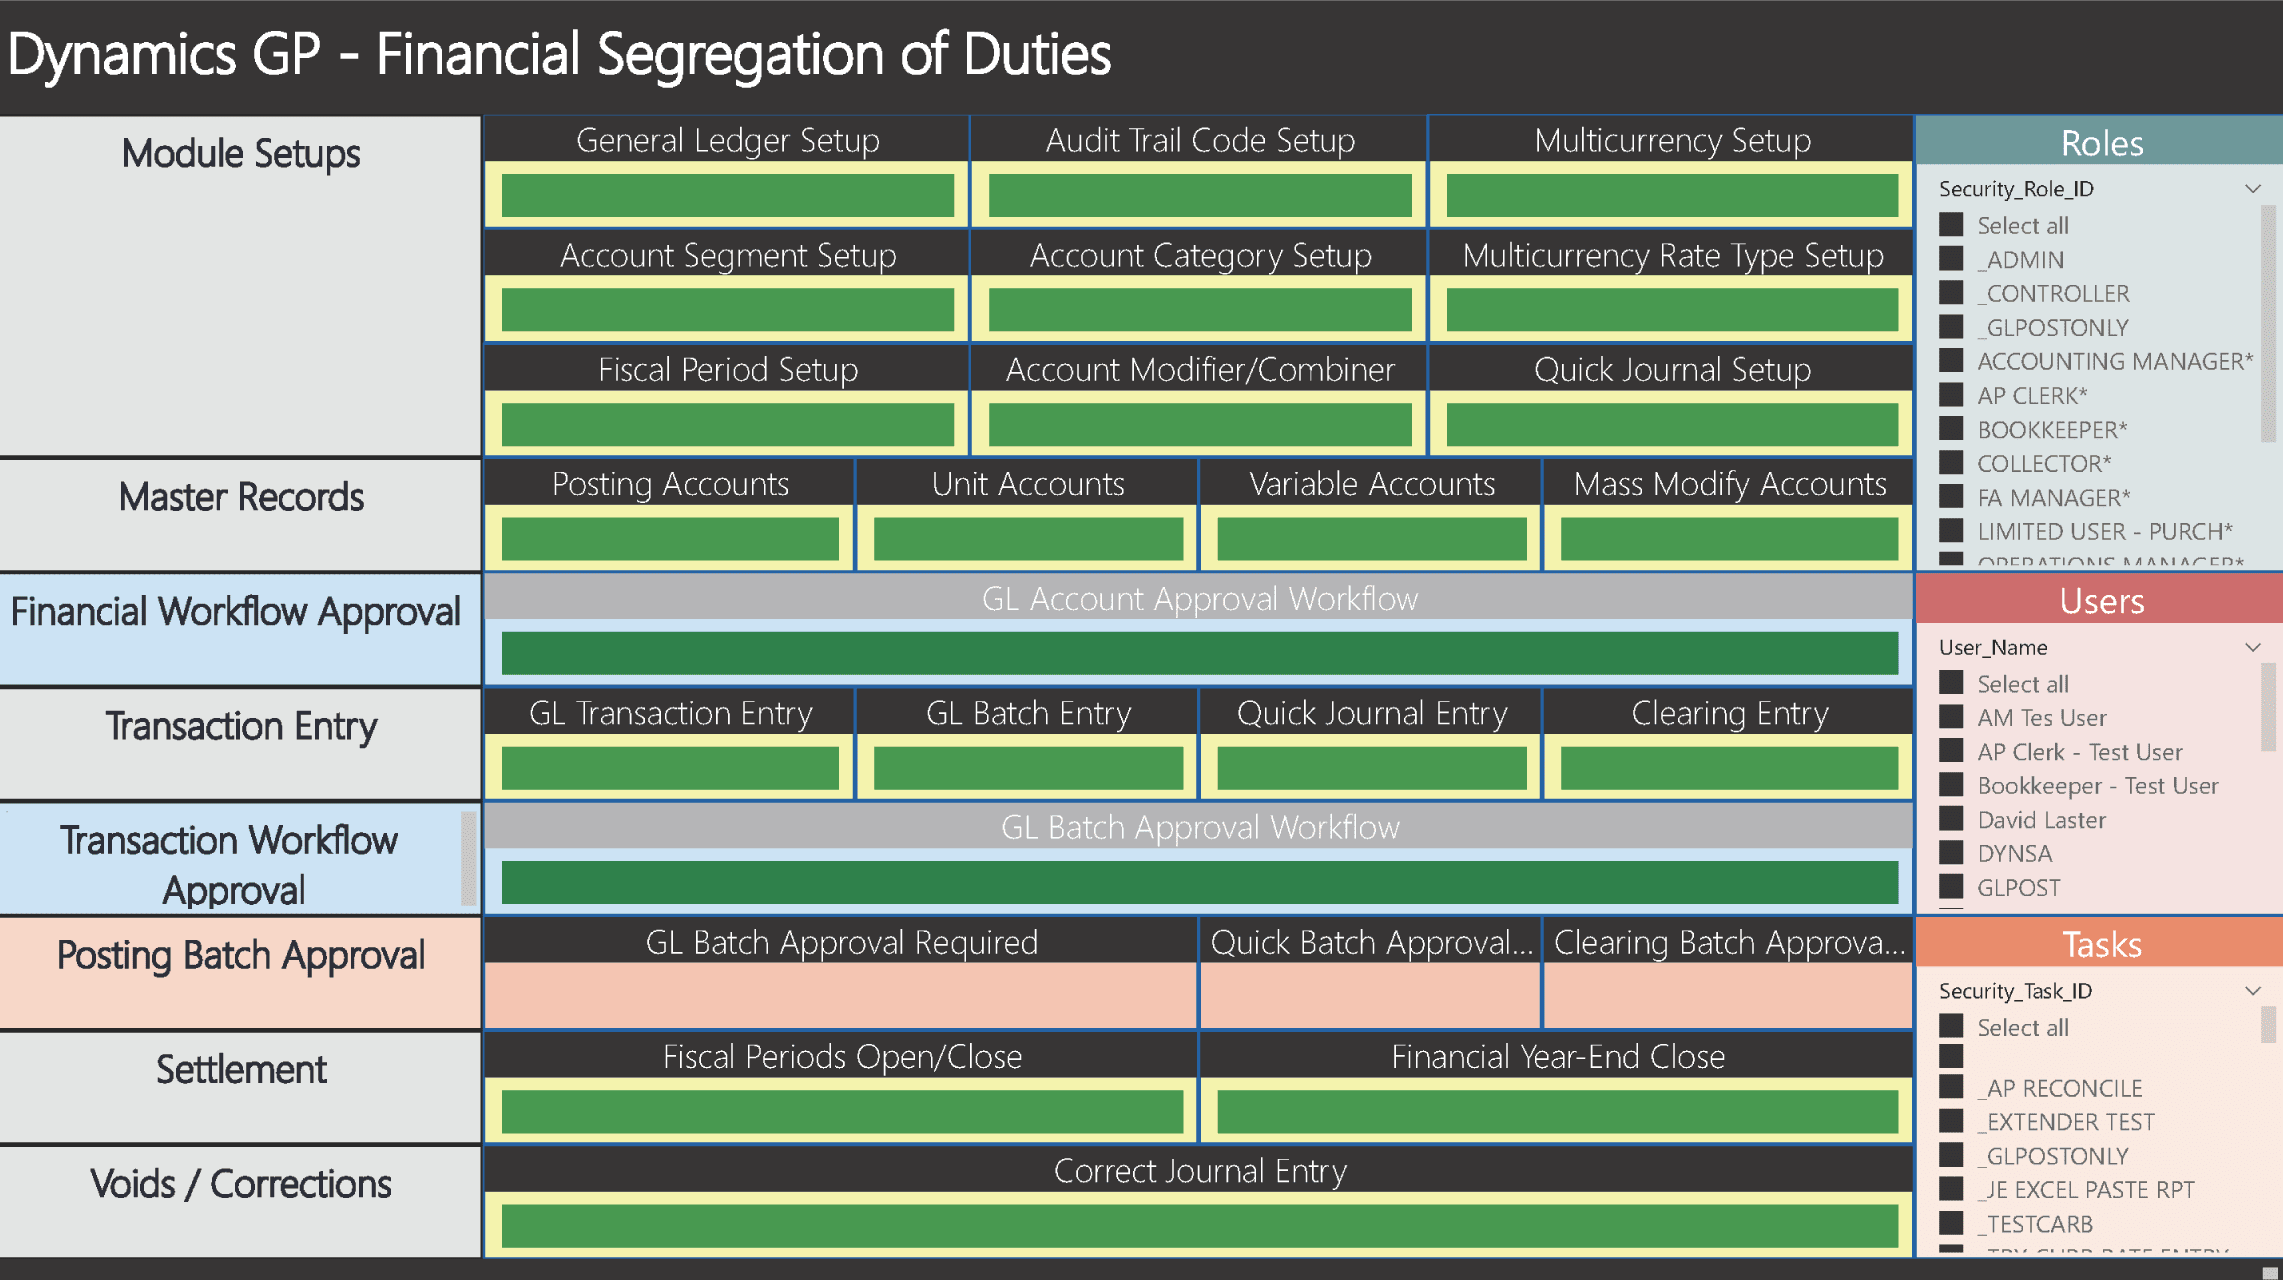Image resolution: width=2283 pixels, height=1280 pixels.
Task: Check the _AP RECONCILE task
Action: [1951, 1087]
